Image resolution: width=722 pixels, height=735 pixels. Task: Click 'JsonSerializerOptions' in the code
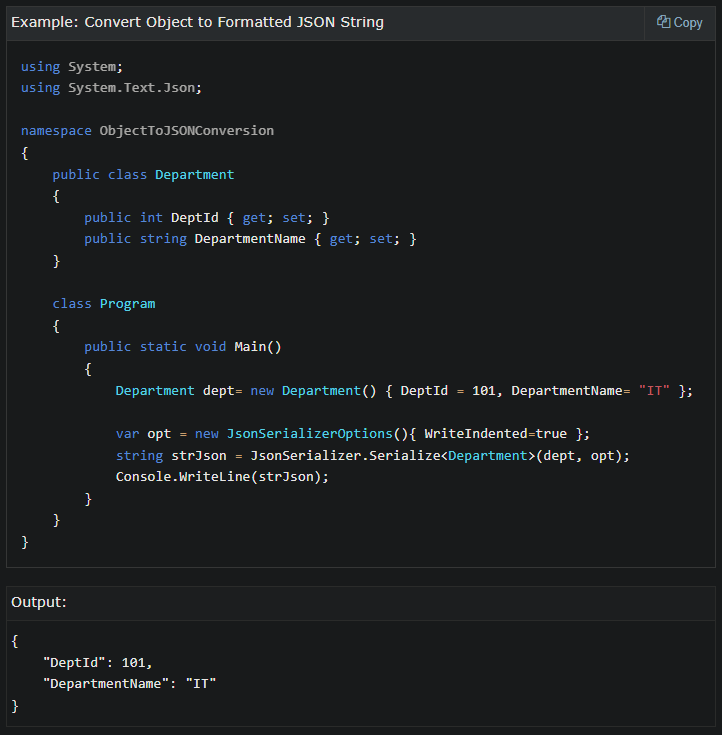tap(309, 434)
